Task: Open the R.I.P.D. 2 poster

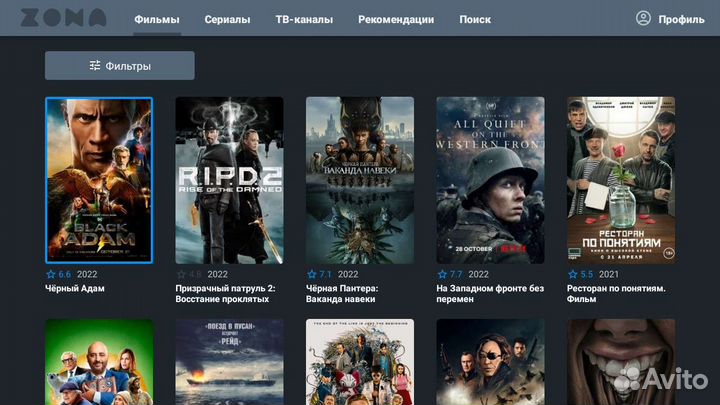Action: point(229,180)
